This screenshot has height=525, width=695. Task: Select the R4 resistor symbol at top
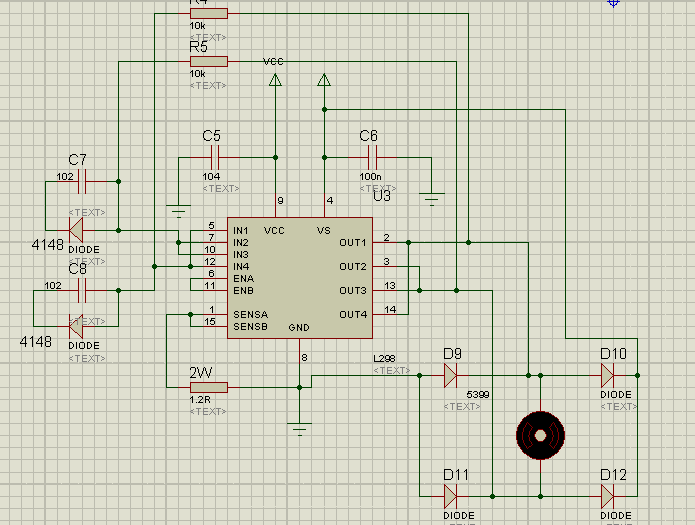[209, 13]
